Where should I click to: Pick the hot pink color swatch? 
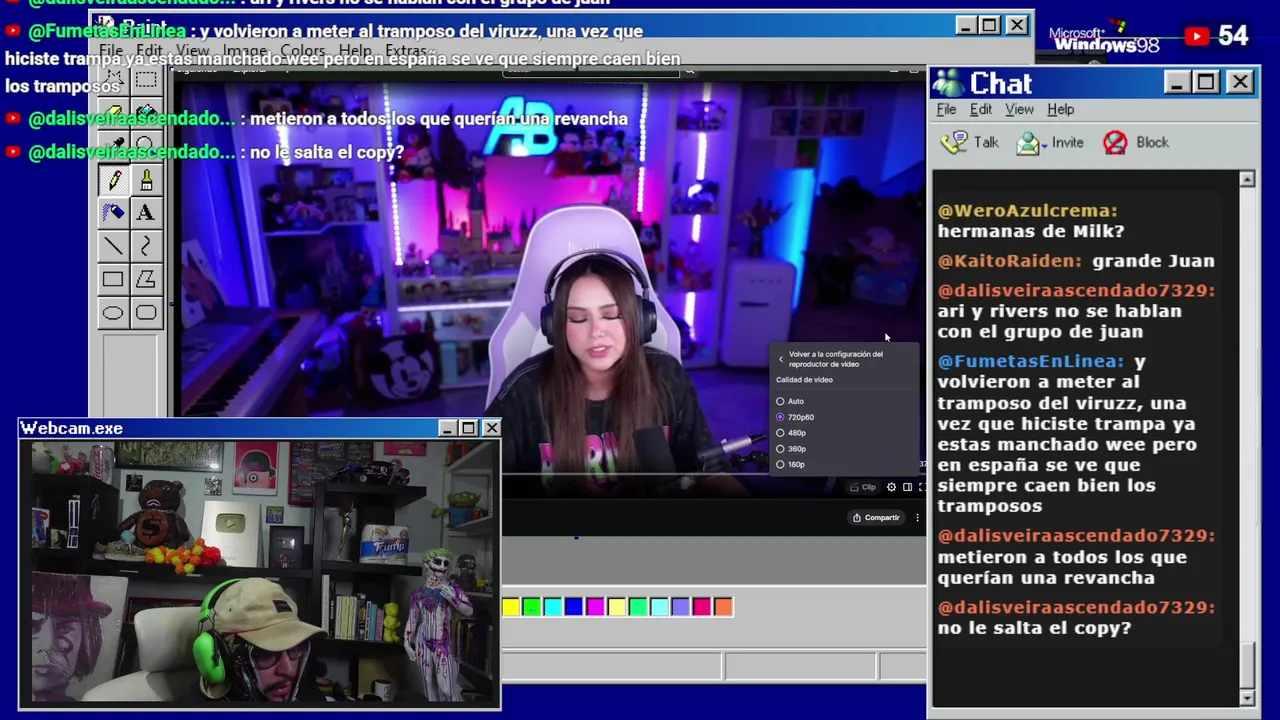coord(702,606)
